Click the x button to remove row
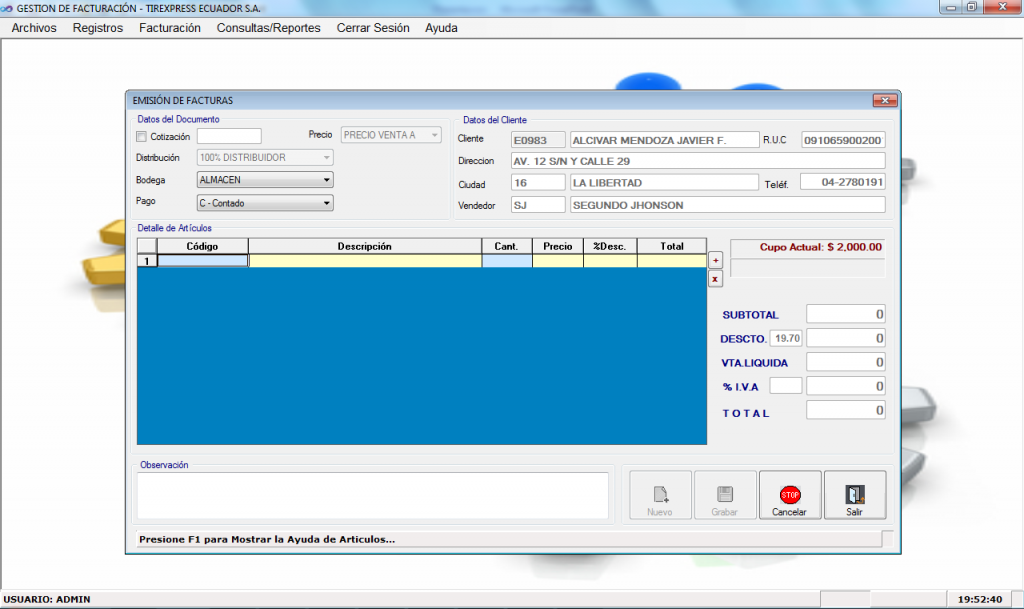 pyautogui.click(x=715, y=279)
